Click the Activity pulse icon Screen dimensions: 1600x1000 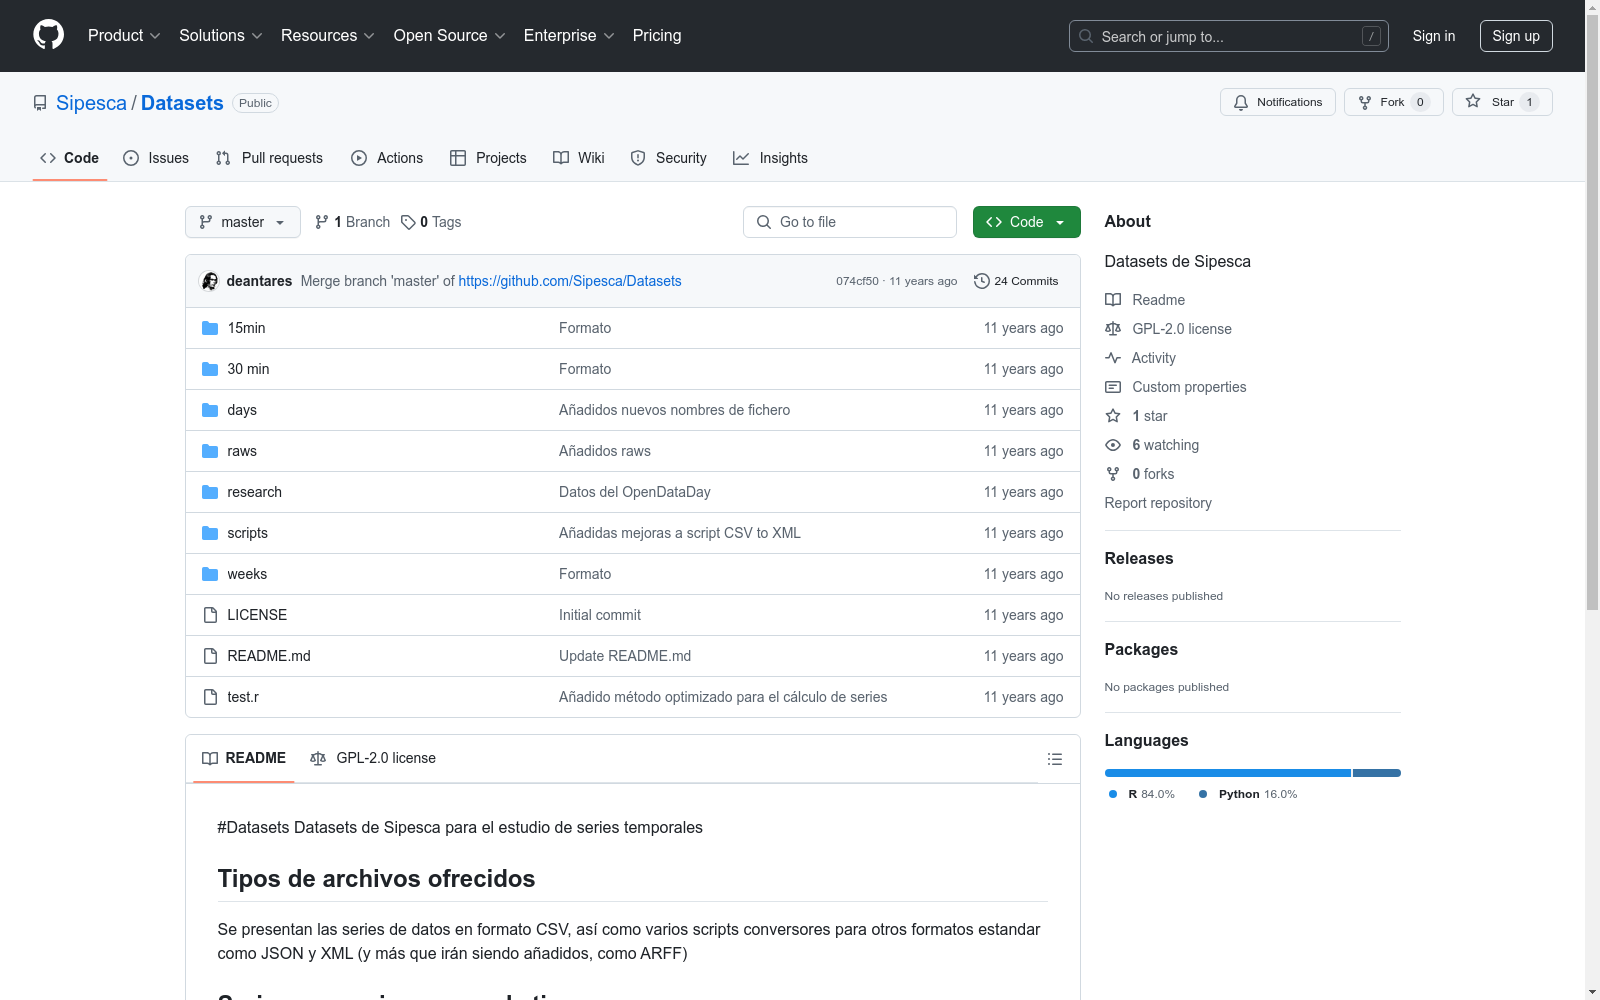1113,358
